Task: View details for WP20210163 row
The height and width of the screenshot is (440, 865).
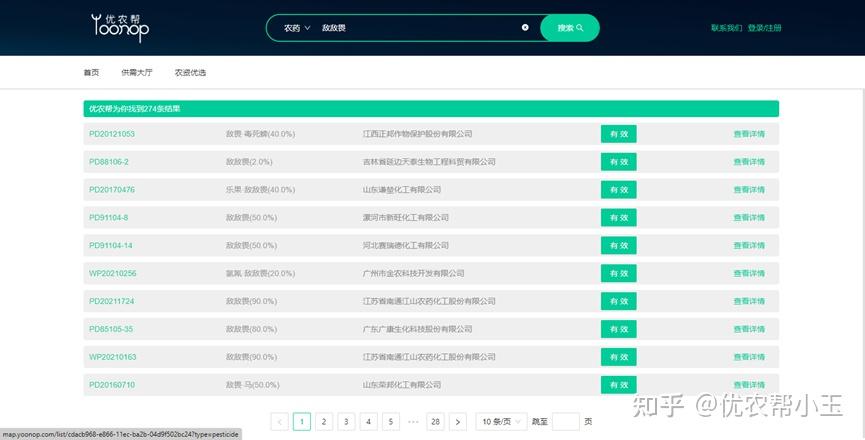Action: (749, 357)
